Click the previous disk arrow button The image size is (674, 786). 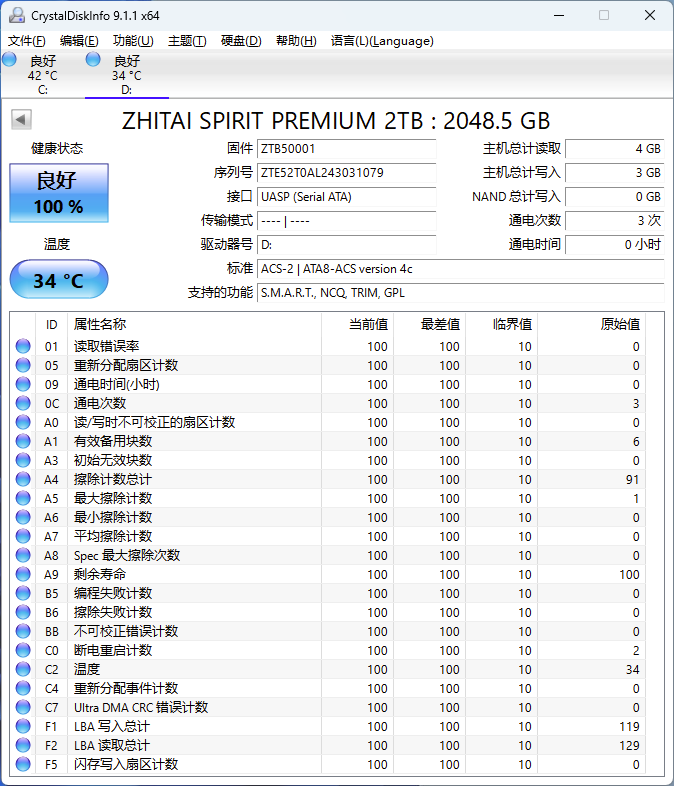pos(21,119)
